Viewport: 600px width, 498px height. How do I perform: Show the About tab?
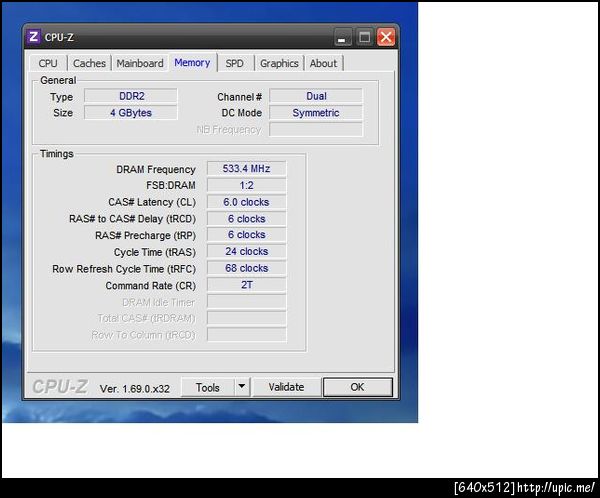coord(323,63)
